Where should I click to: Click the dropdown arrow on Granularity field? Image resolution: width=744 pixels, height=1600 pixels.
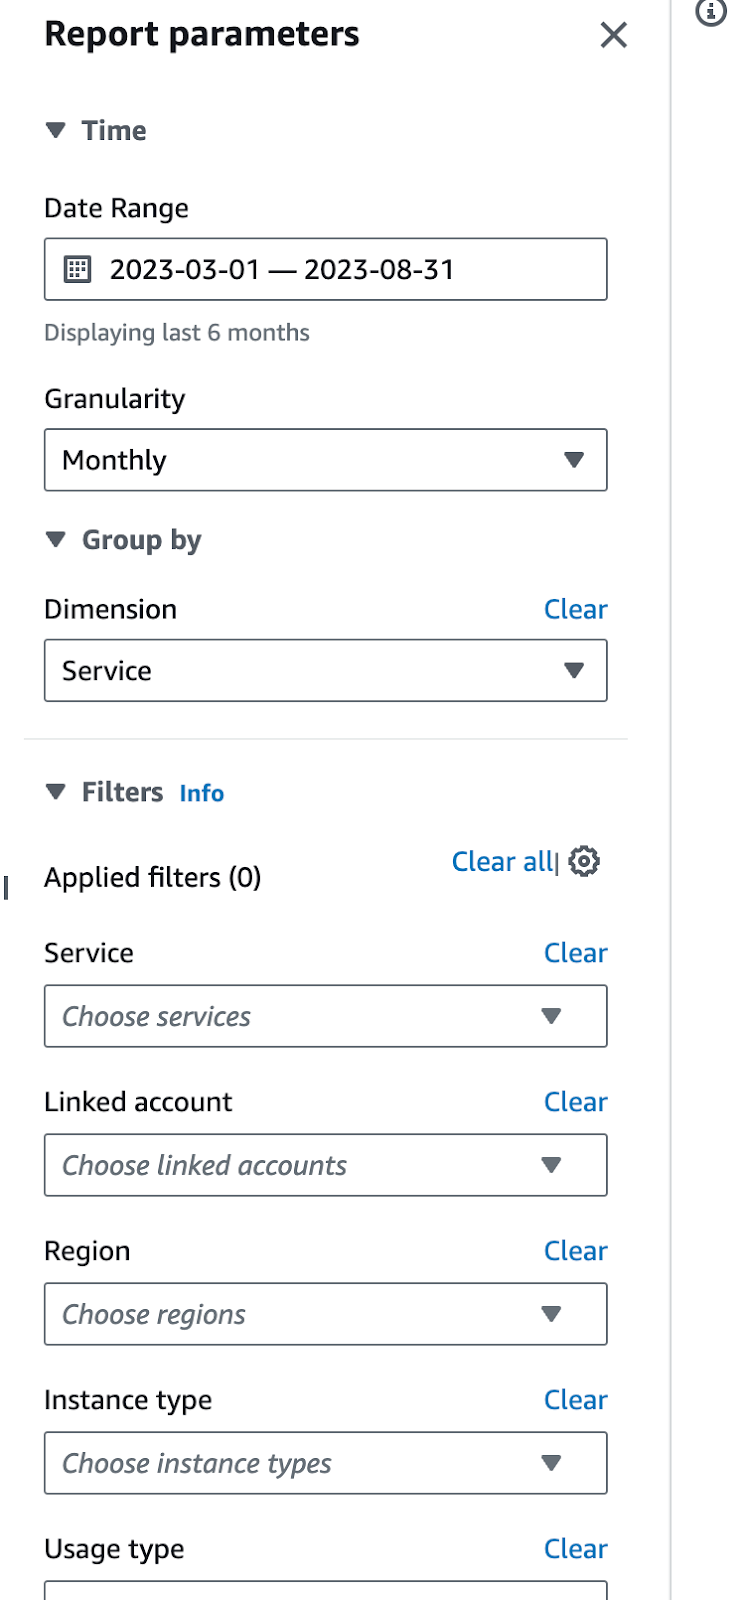click(572, 460)
